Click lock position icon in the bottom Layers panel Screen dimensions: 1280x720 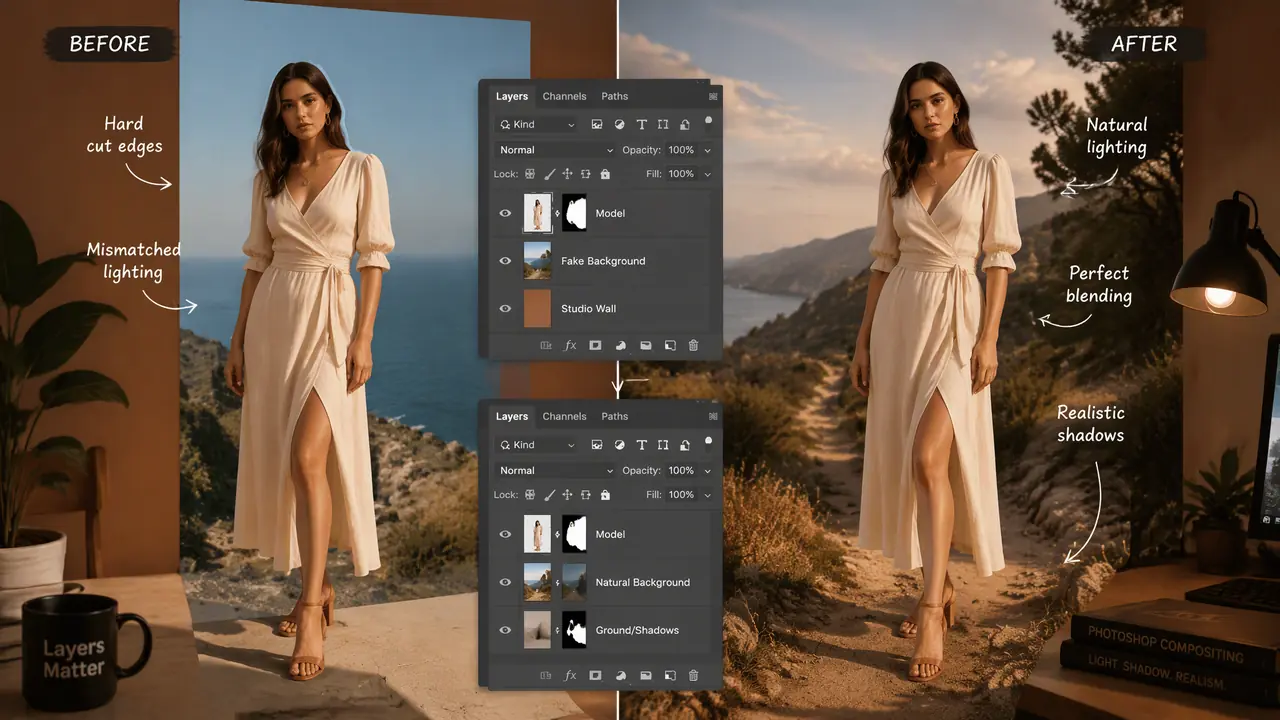[568, 494]
